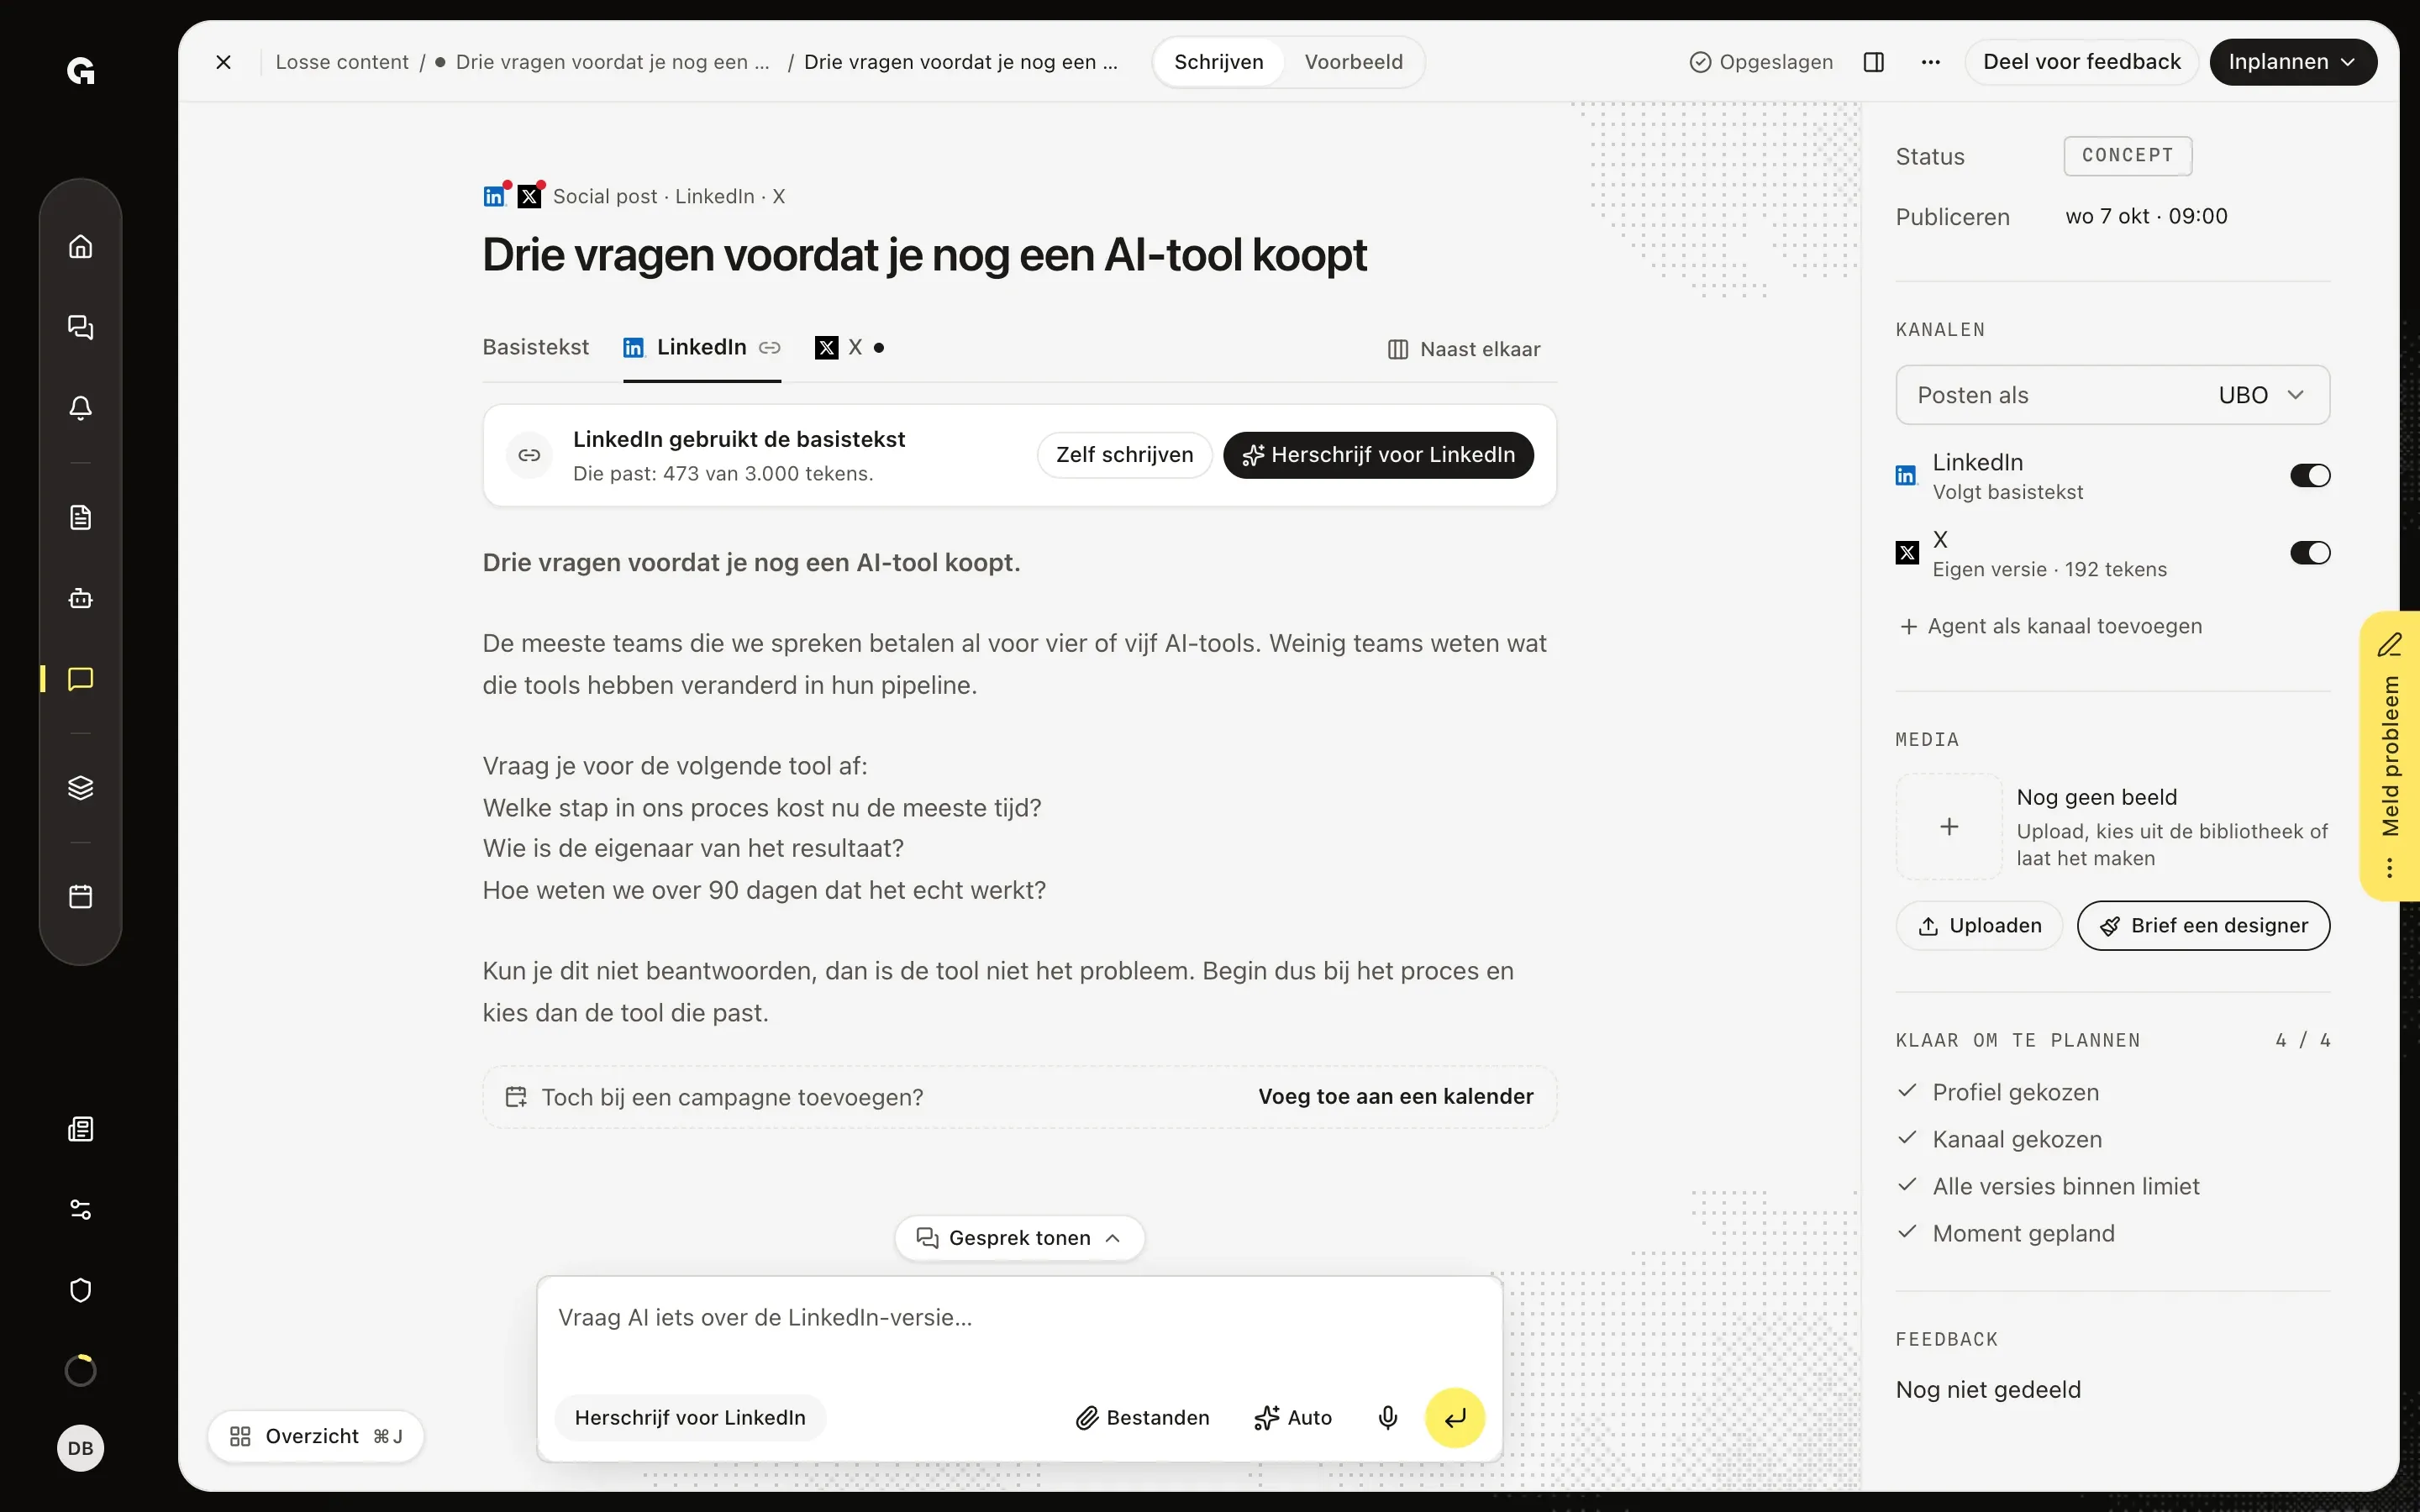
Task: Go to the Losse content breadcrumb
Action: pyautogui.click(x=342, y=62)
